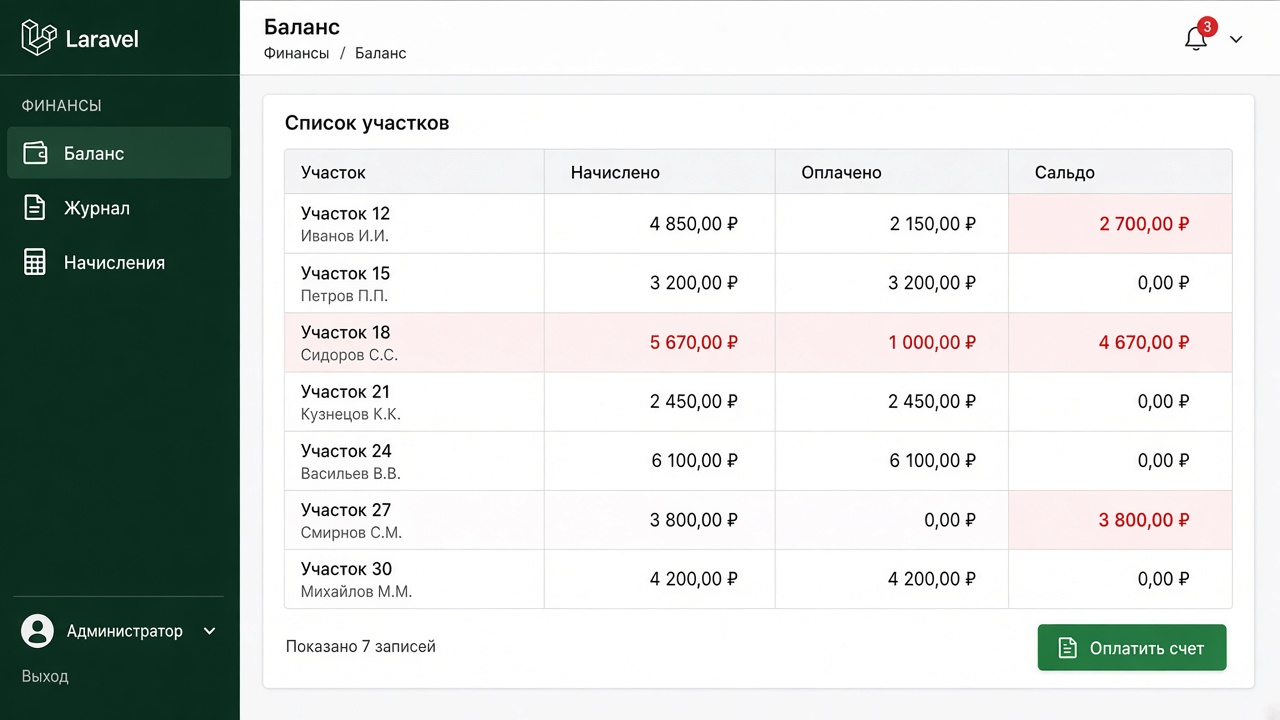1280x720 pixels.
Task: Open the Журнал sidebar menu item
Action: tap(119, 208)
